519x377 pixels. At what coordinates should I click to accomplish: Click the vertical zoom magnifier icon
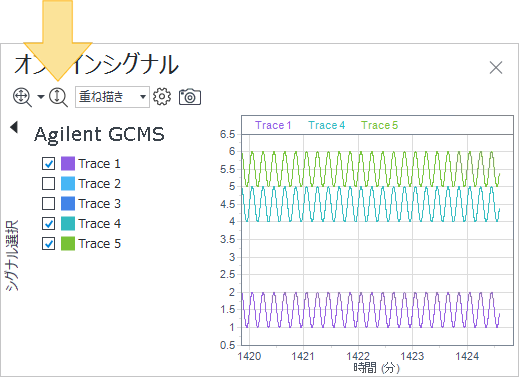point(58,97)
